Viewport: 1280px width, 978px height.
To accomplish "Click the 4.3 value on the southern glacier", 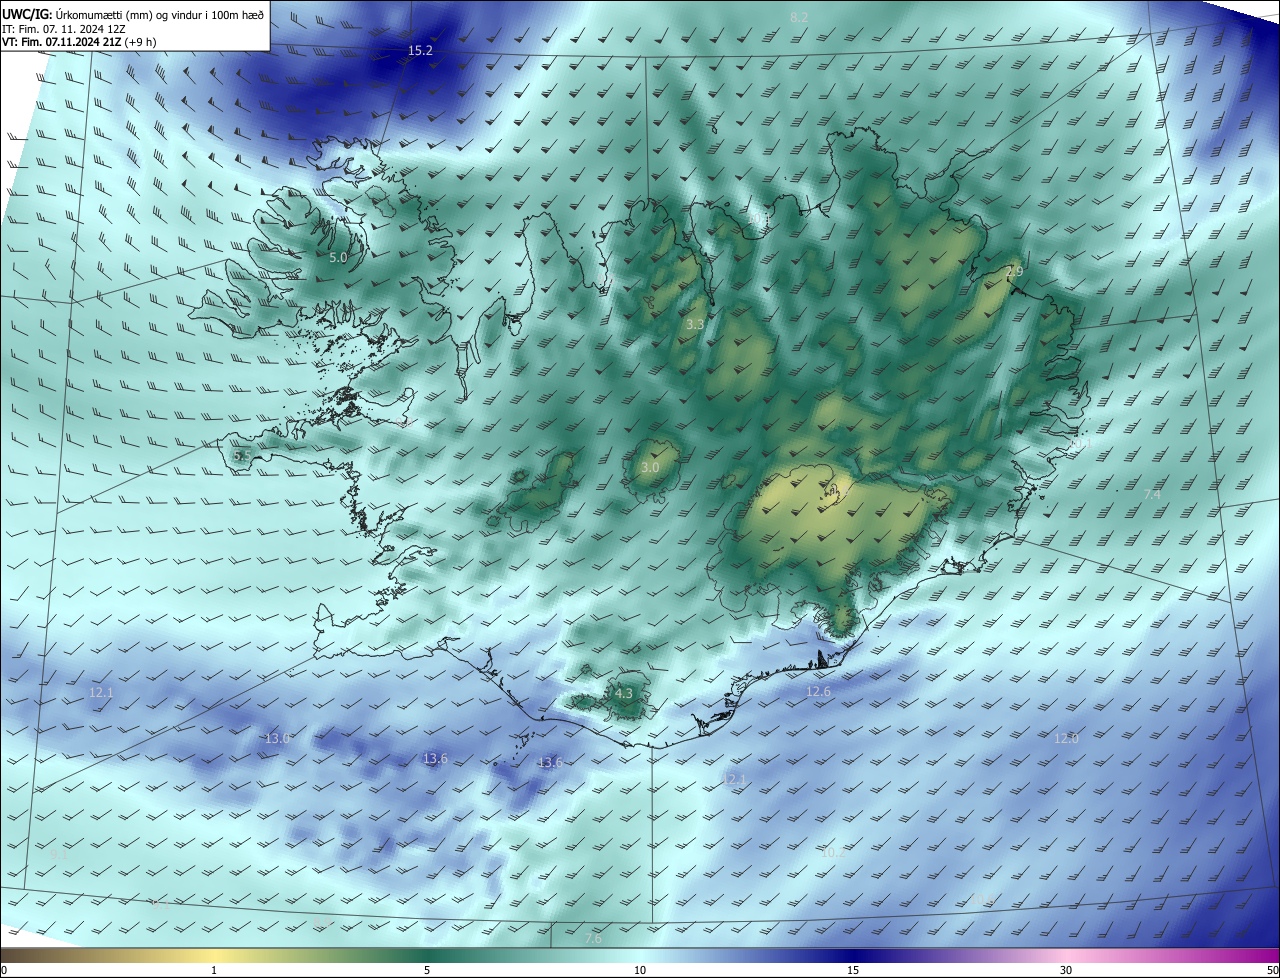I will [624, 693].
